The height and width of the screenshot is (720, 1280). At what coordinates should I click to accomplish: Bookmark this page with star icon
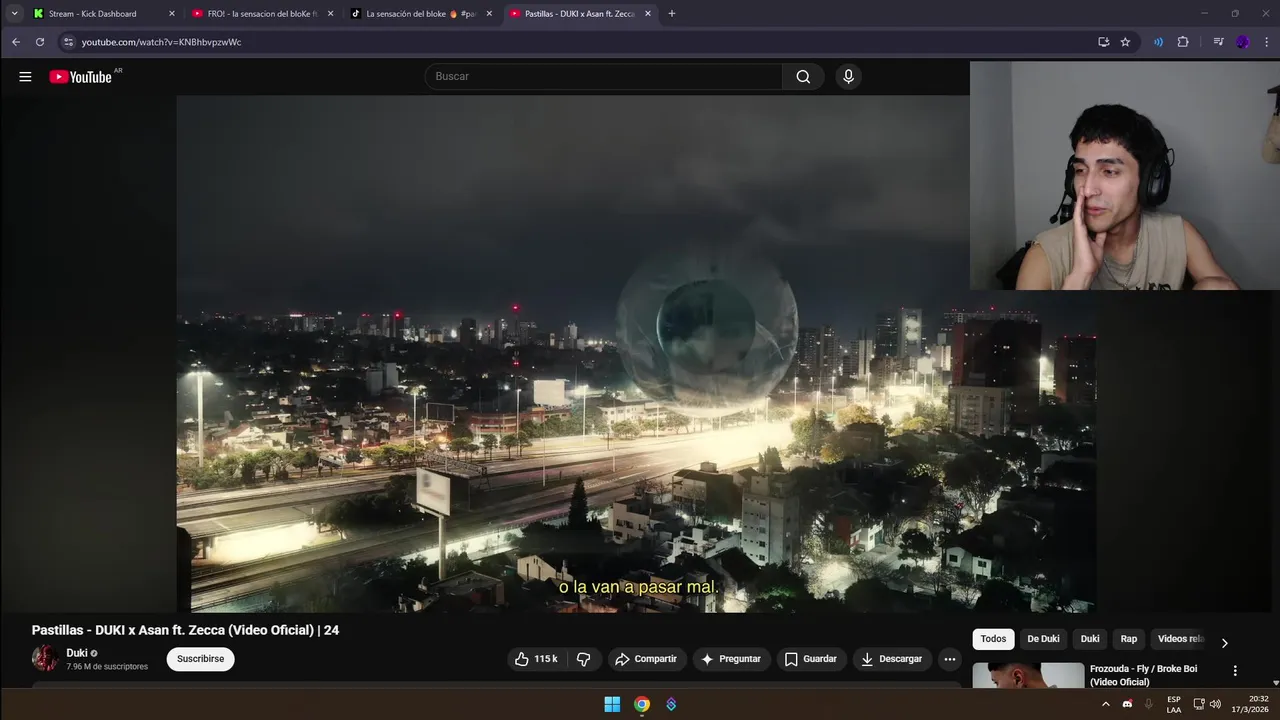coord(1125,42)
